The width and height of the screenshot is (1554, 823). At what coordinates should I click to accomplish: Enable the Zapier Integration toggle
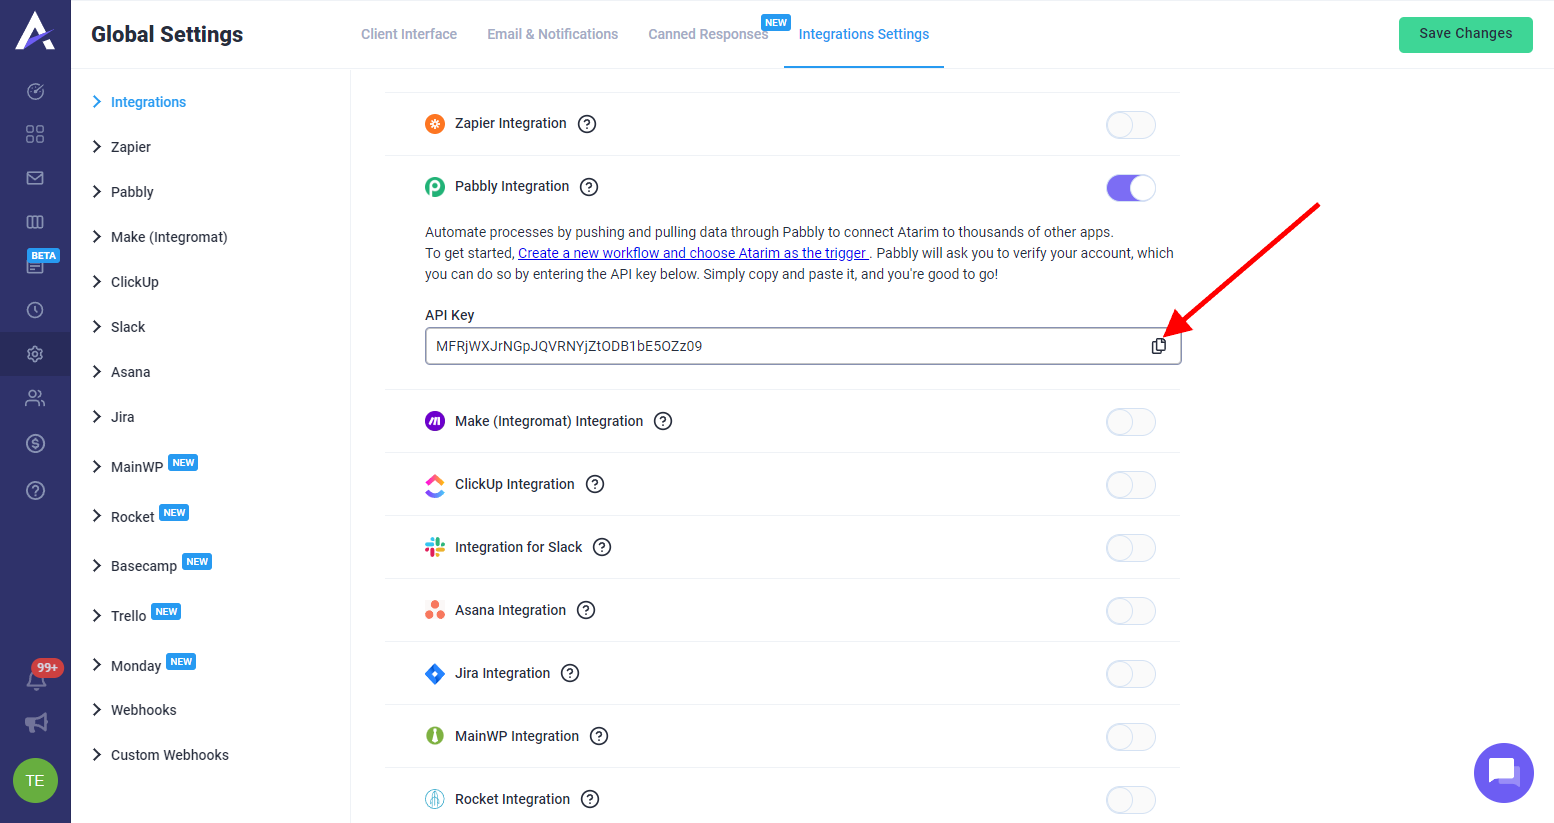1131,125
